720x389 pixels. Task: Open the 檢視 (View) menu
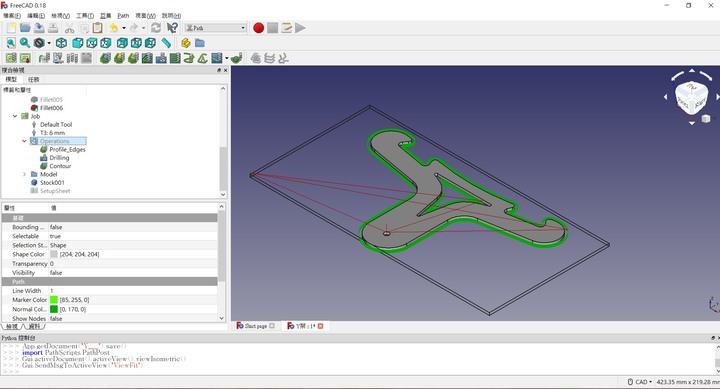61,16
